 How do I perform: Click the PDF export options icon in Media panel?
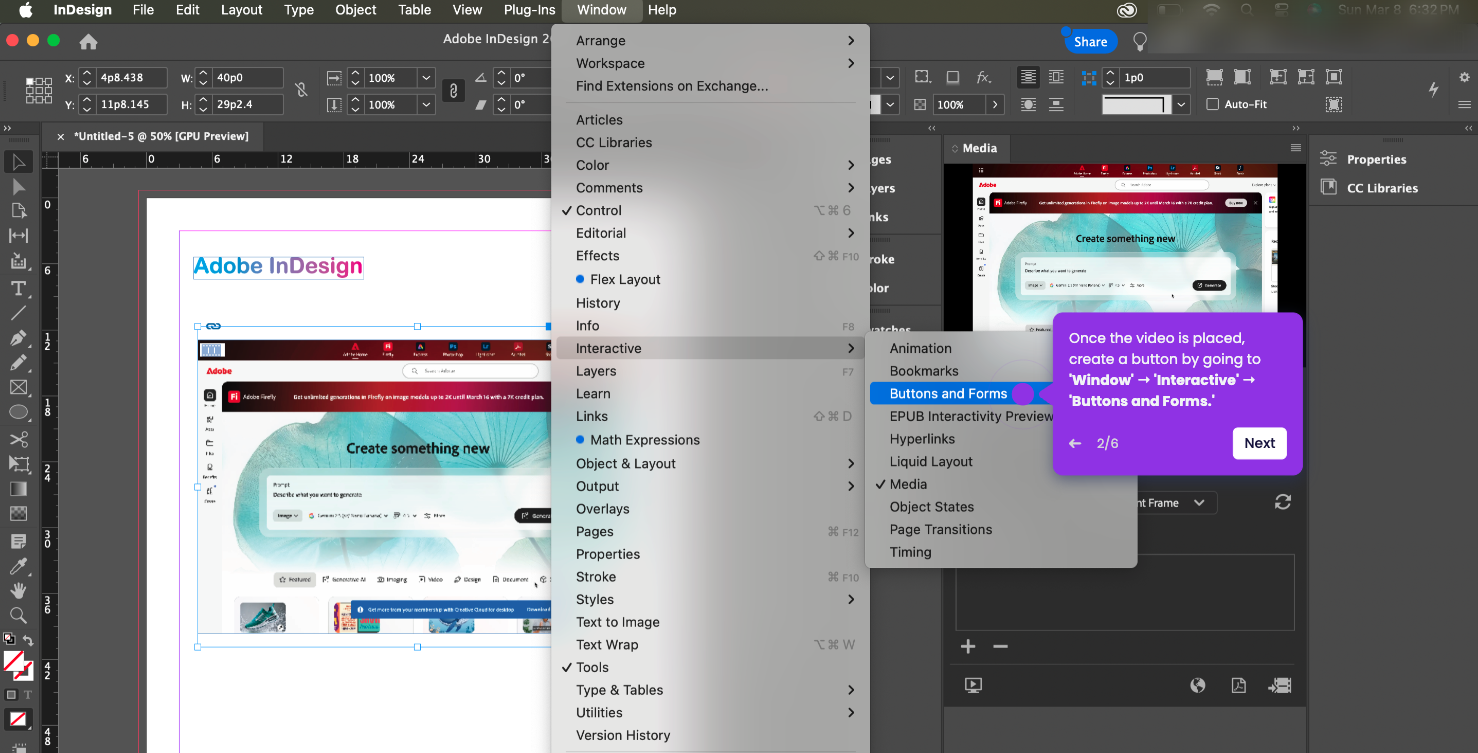[x=1238, y=685]
